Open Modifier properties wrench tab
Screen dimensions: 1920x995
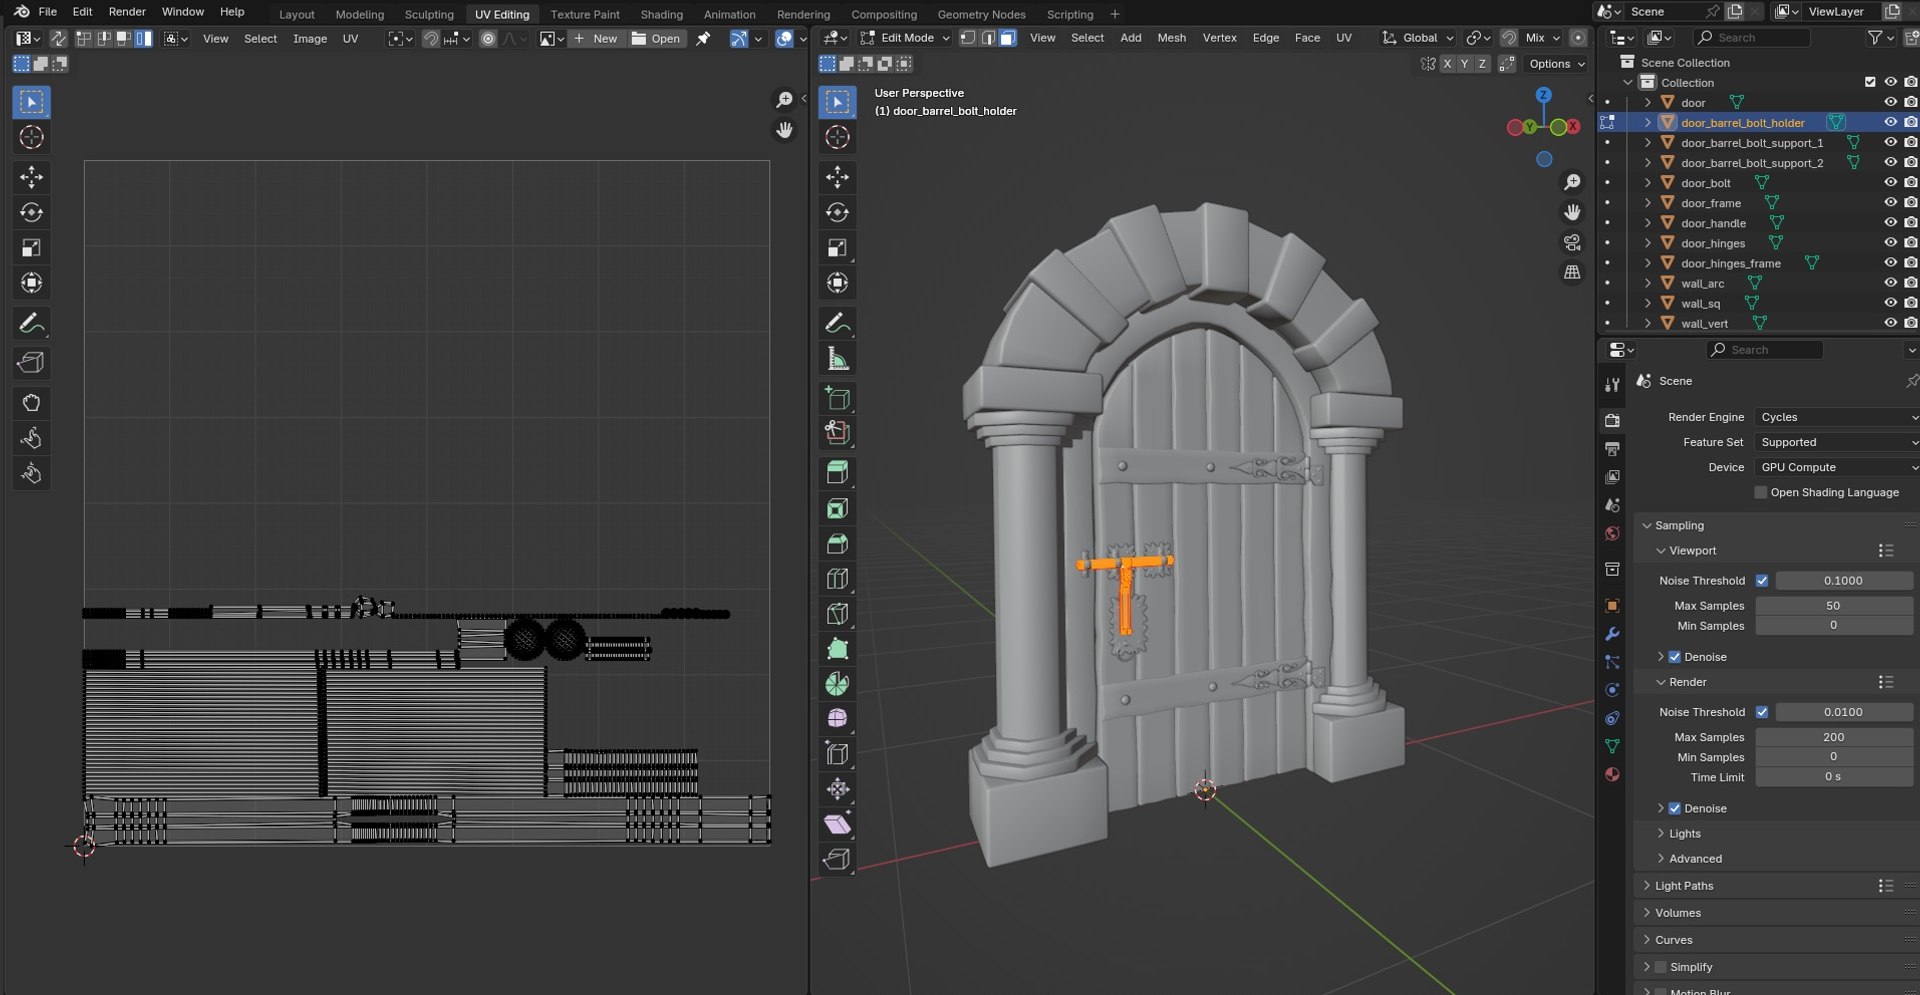1612,634
